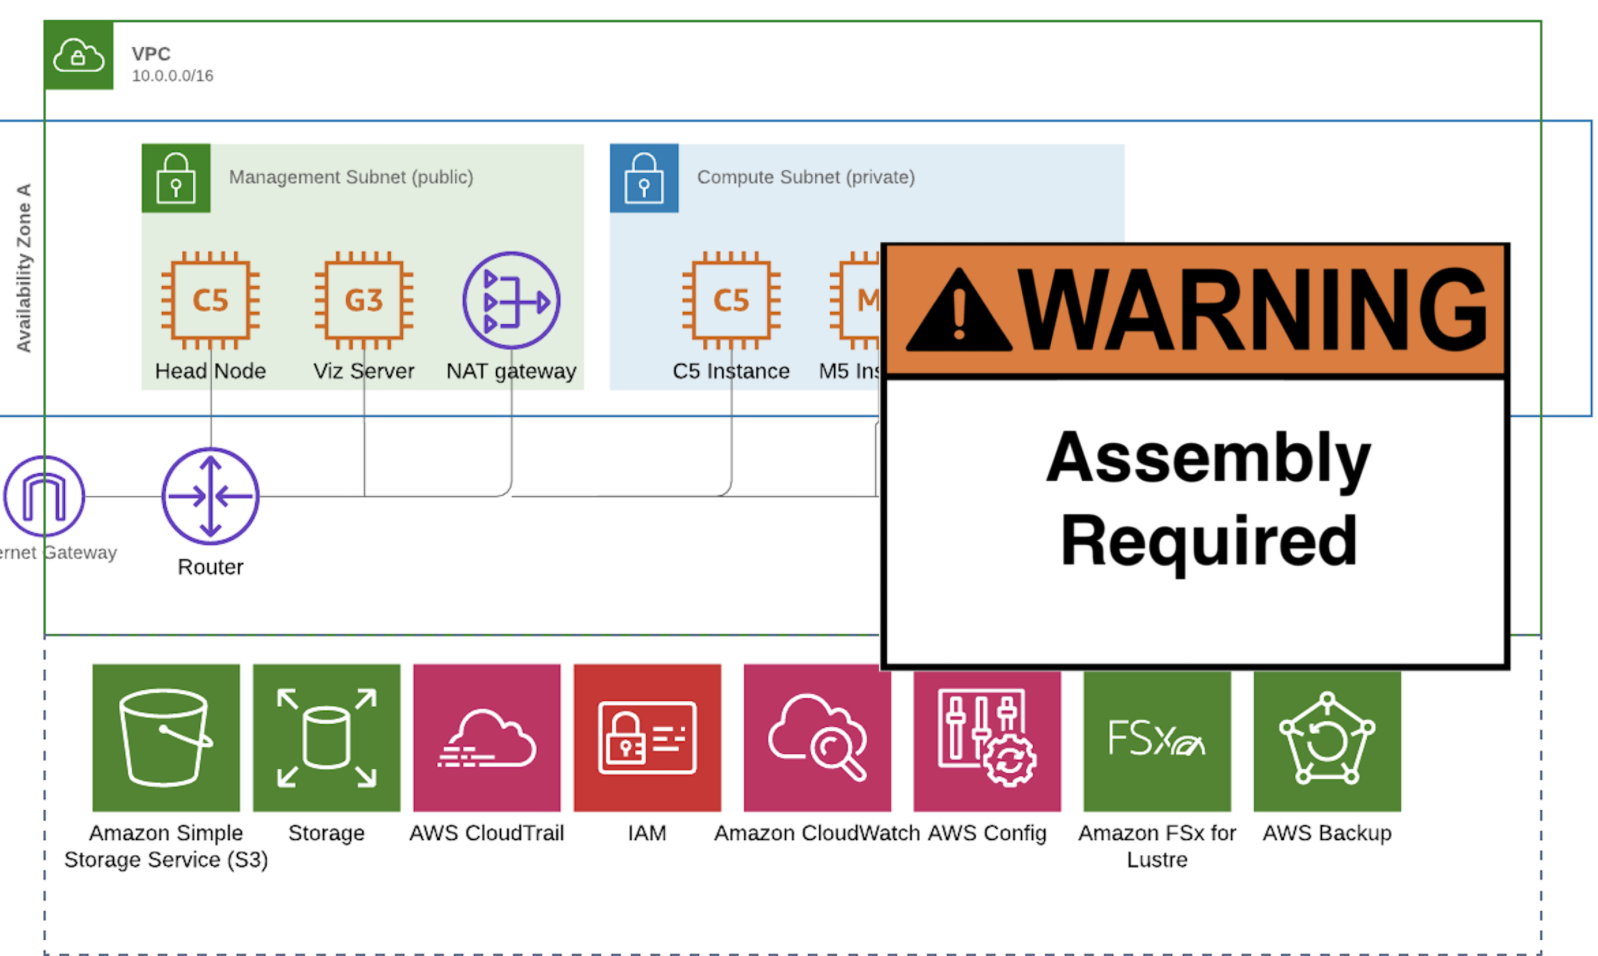Click the AWS Backup icon
Image resolution: width=1598 pixels, height=956 pixels.
(x=1327, y=740)
